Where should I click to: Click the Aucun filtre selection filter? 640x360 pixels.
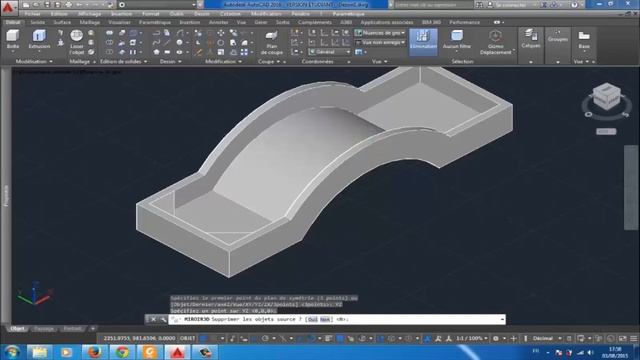457,40
